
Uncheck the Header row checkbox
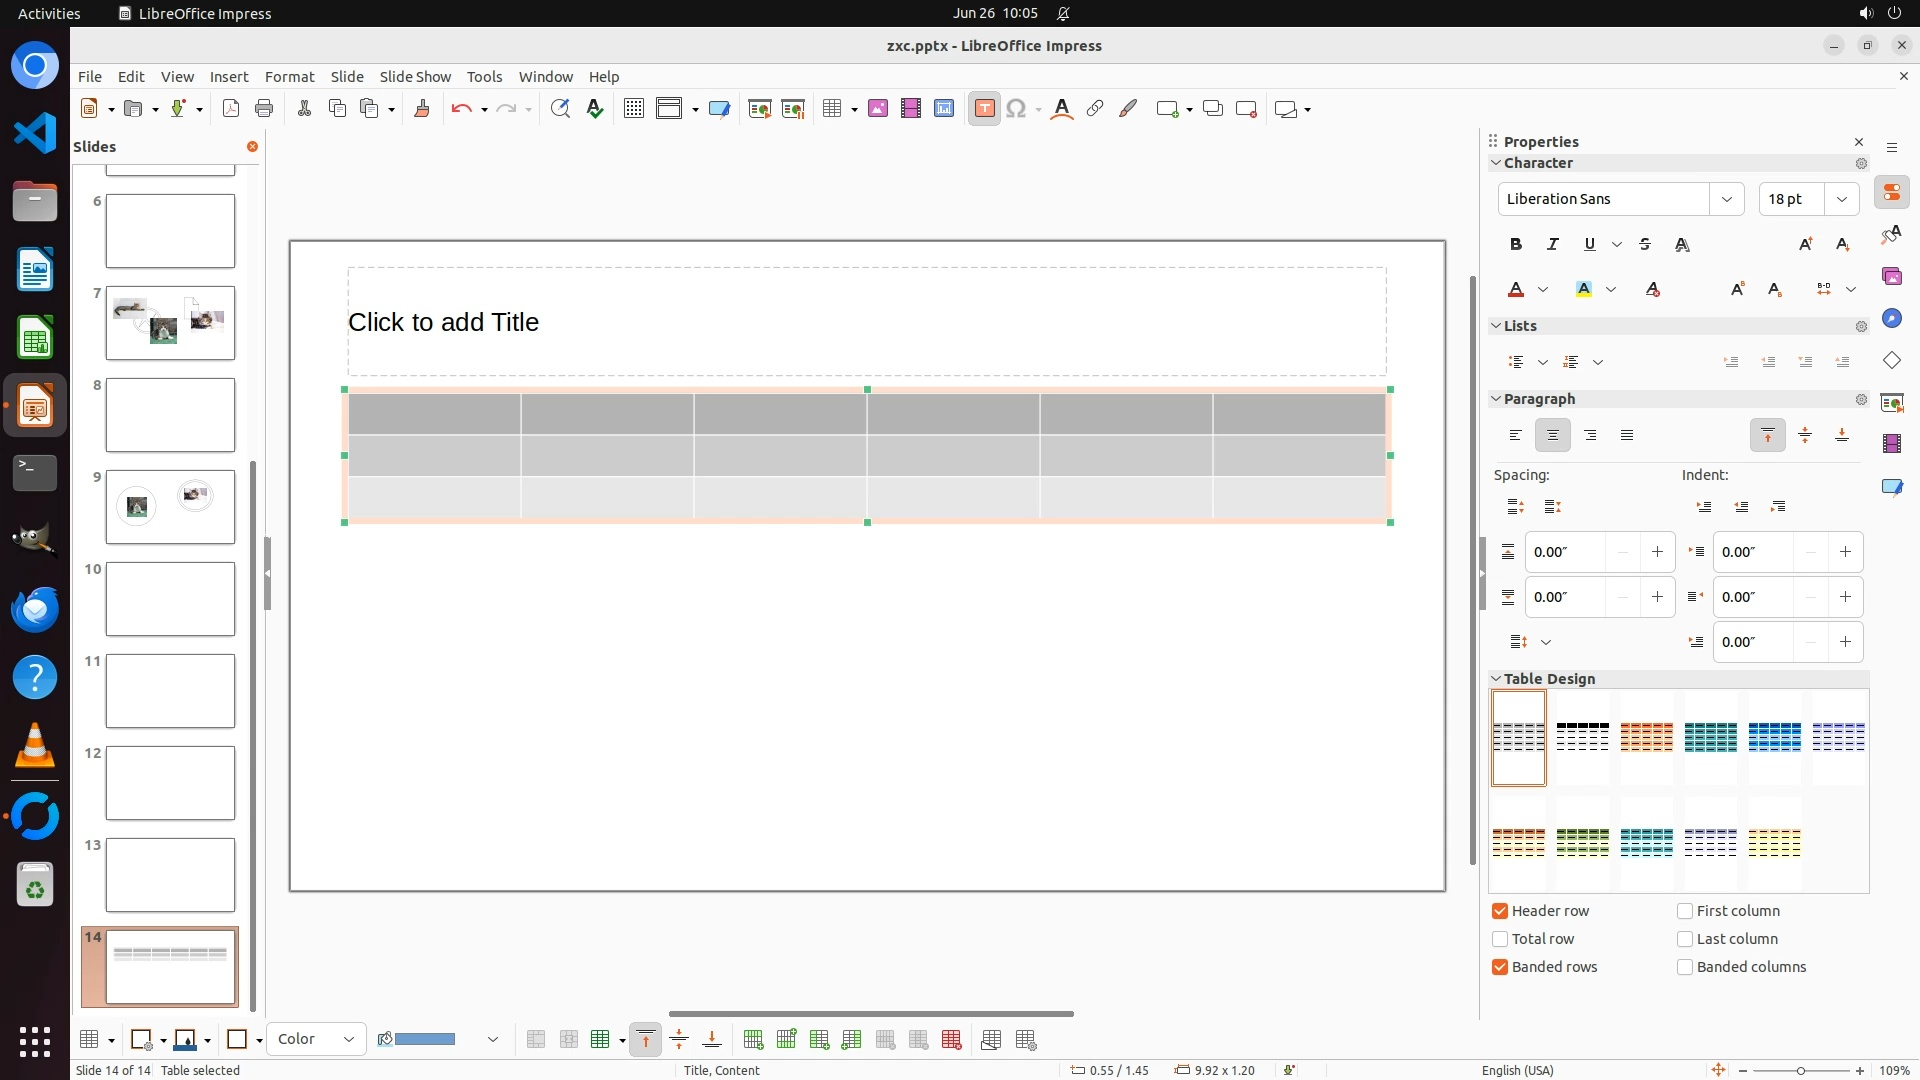[1500, 911]
